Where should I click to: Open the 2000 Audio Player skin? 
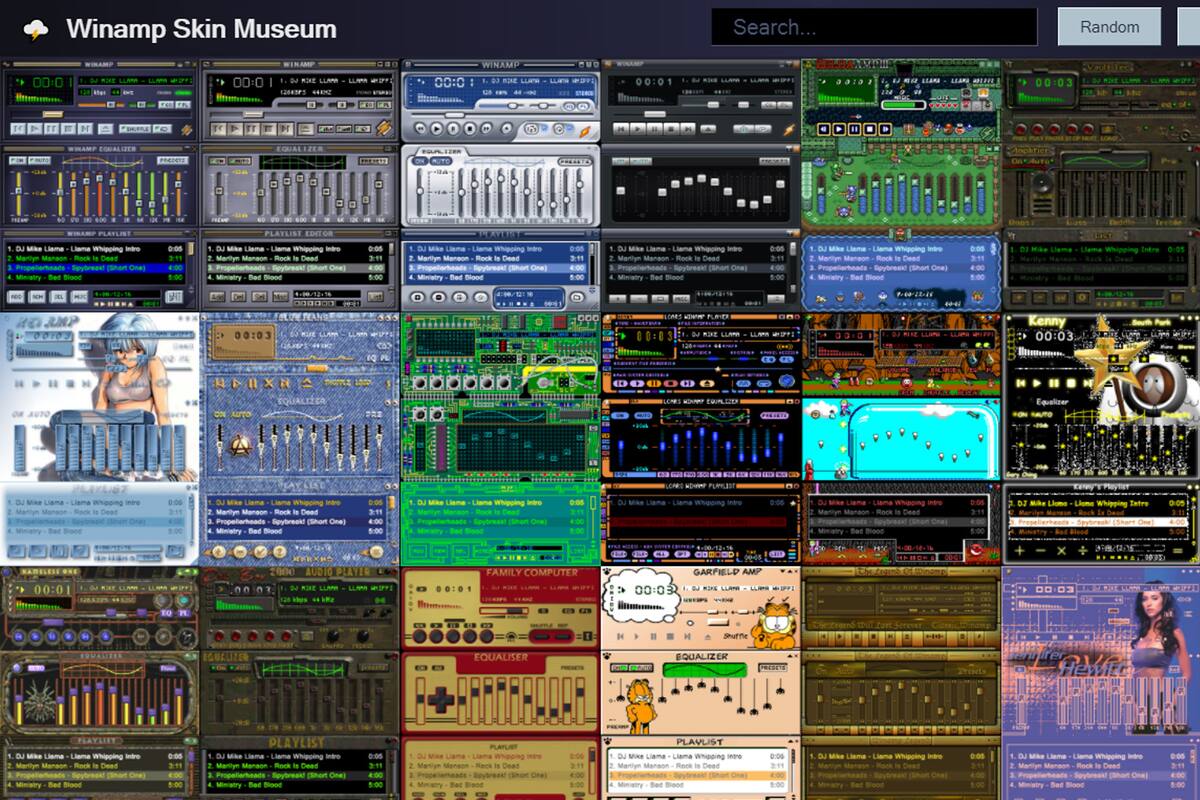[300, 684]
